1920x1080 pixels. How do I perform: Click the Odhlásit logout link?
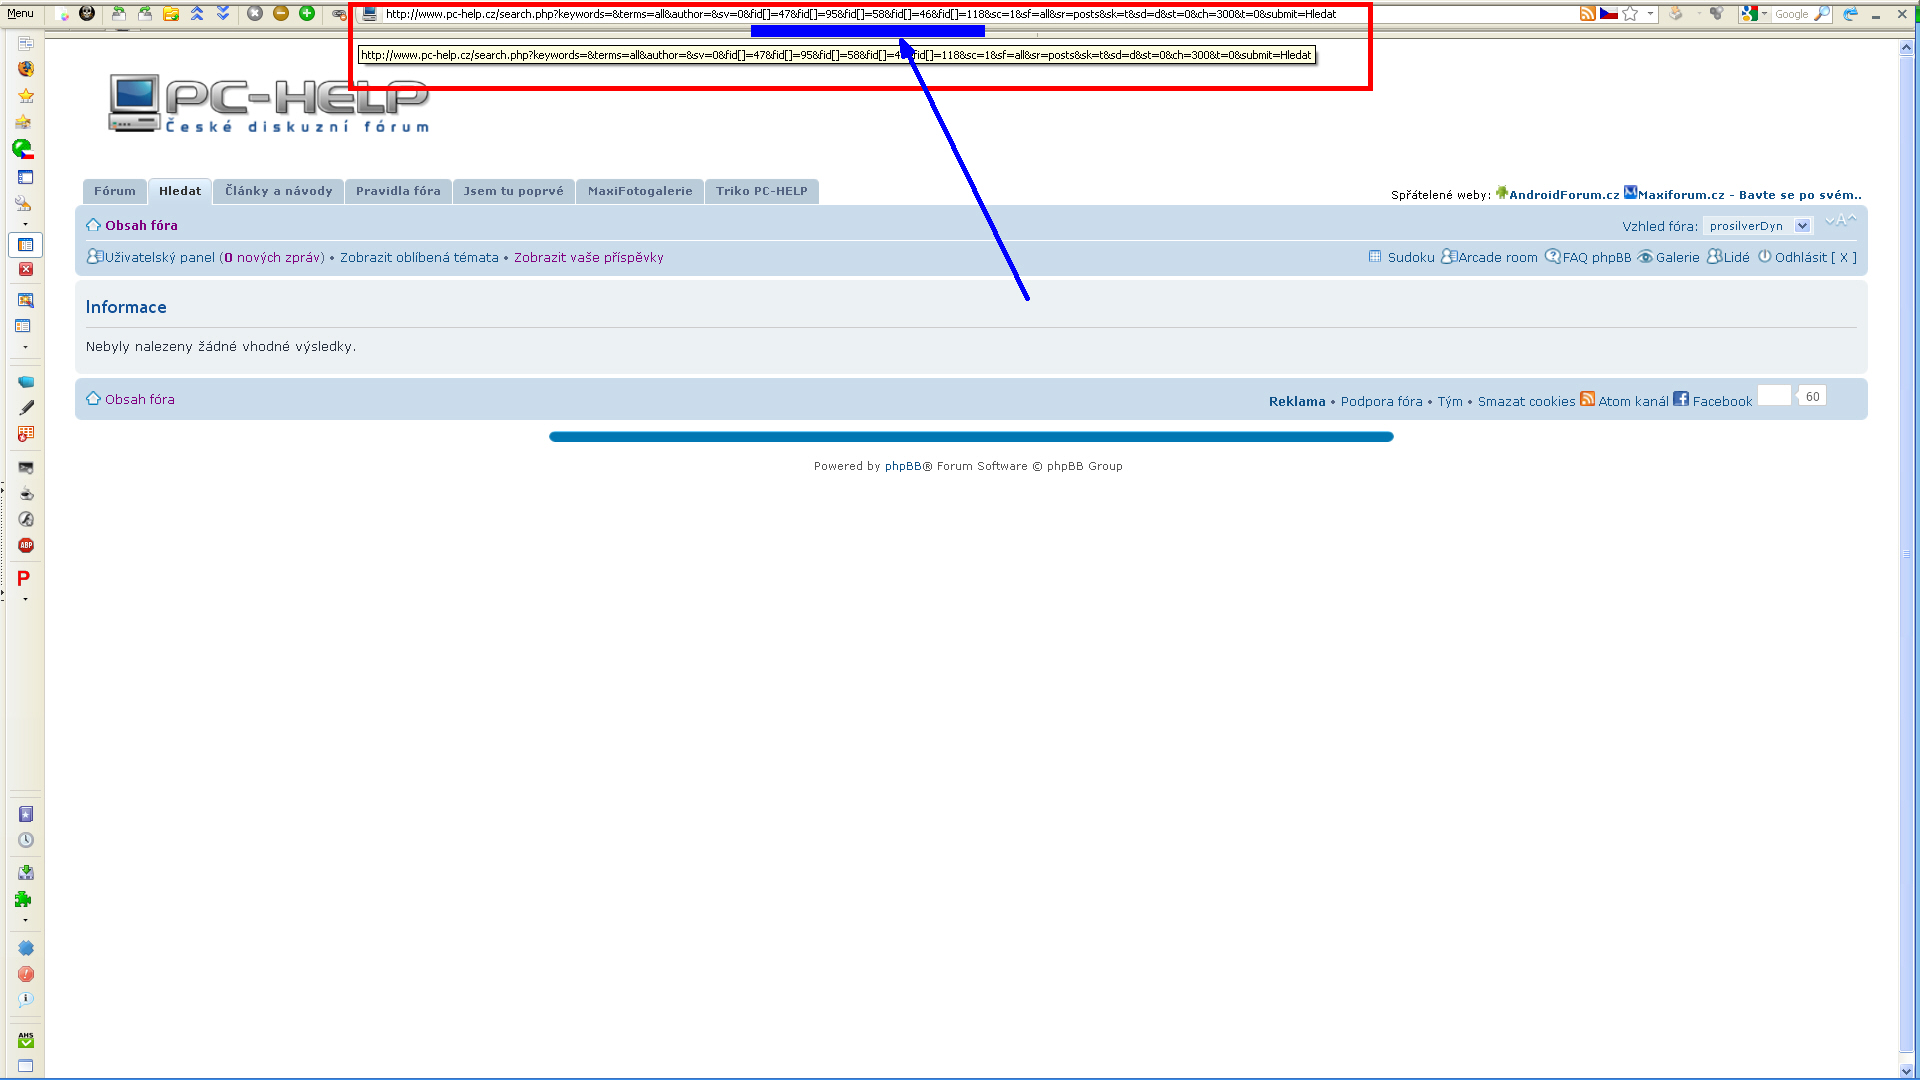tap(1800, 257)
